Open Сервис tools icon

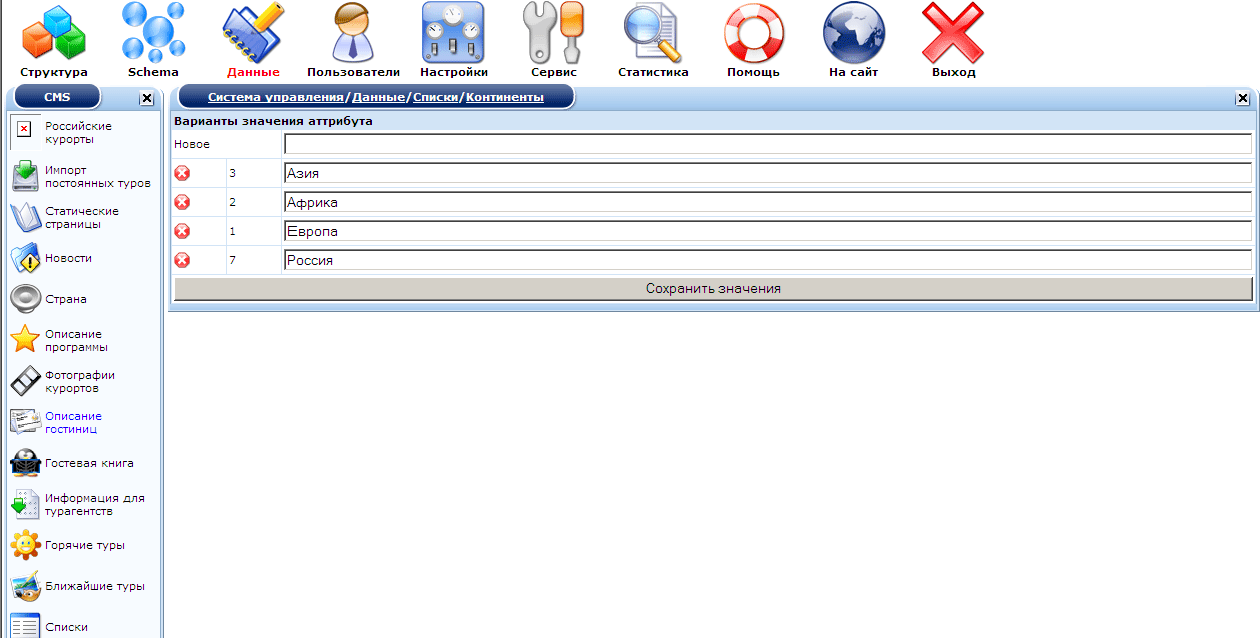click(x=553, y=33)
